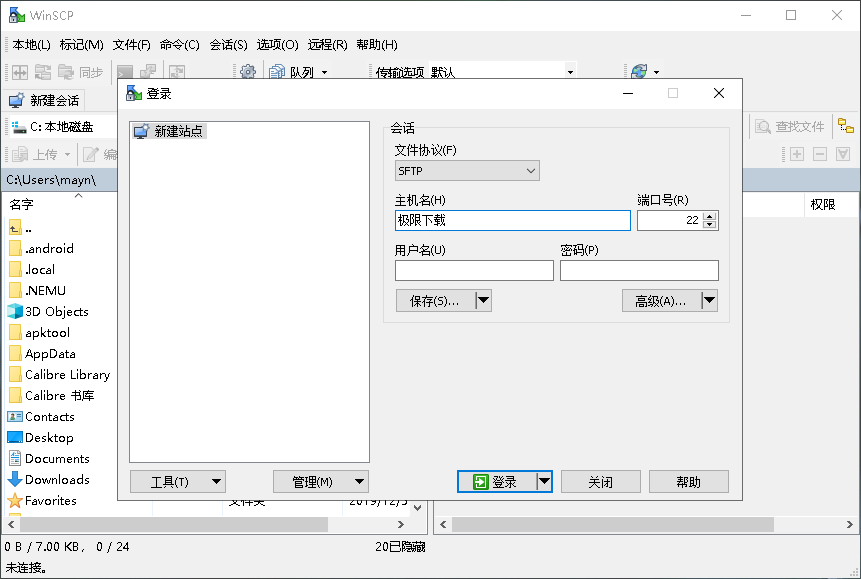Click into the 用户名 user name field

(474, 271)
